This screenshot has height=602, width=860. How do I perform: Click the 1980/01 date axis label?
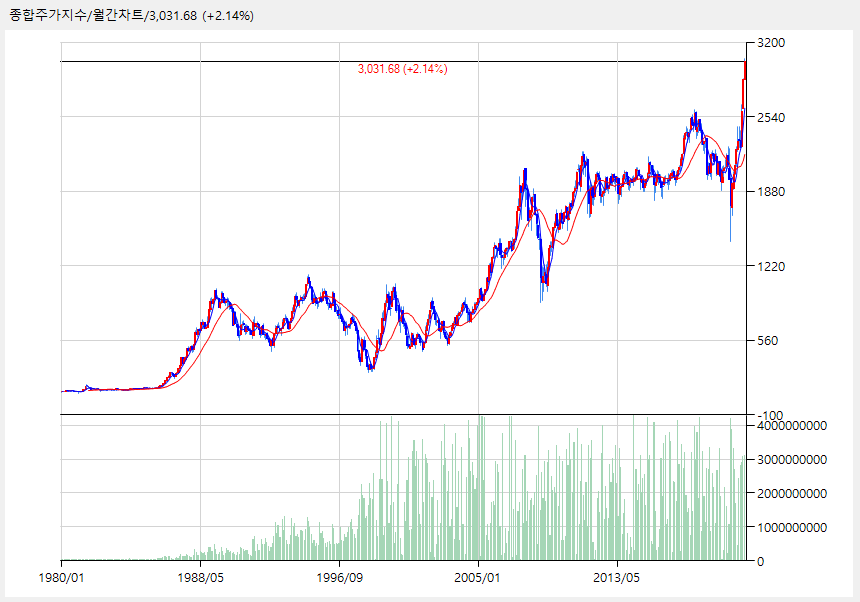click(x=61, y=578)
